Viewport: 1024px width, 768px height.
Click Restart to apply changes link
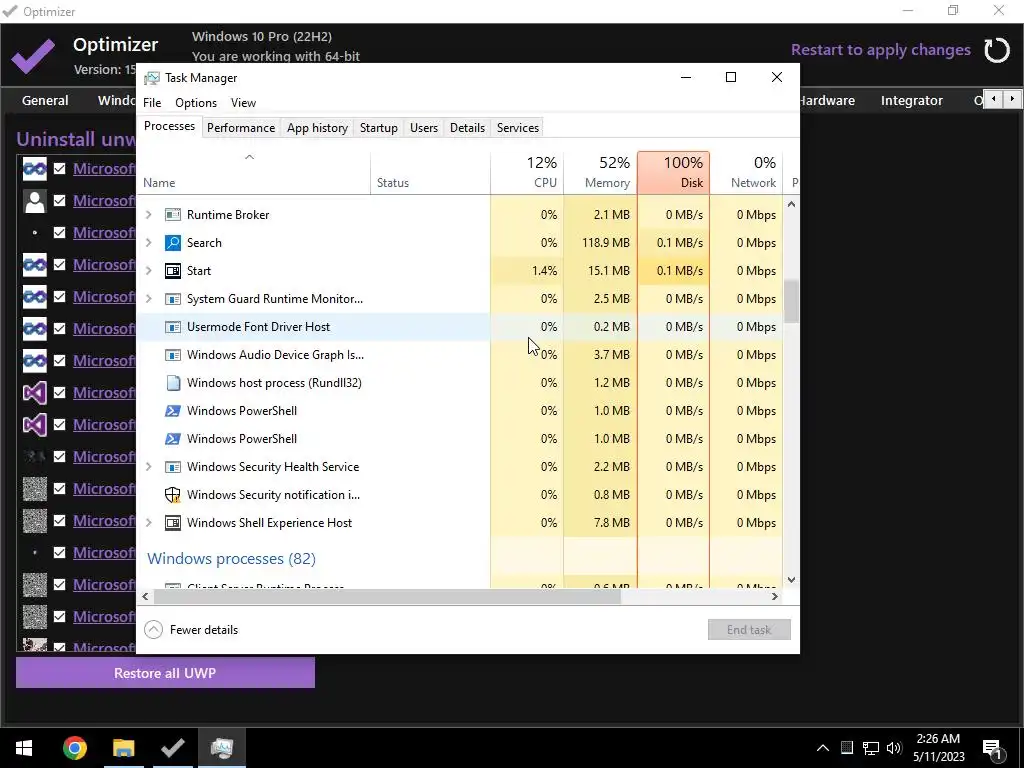880,50
